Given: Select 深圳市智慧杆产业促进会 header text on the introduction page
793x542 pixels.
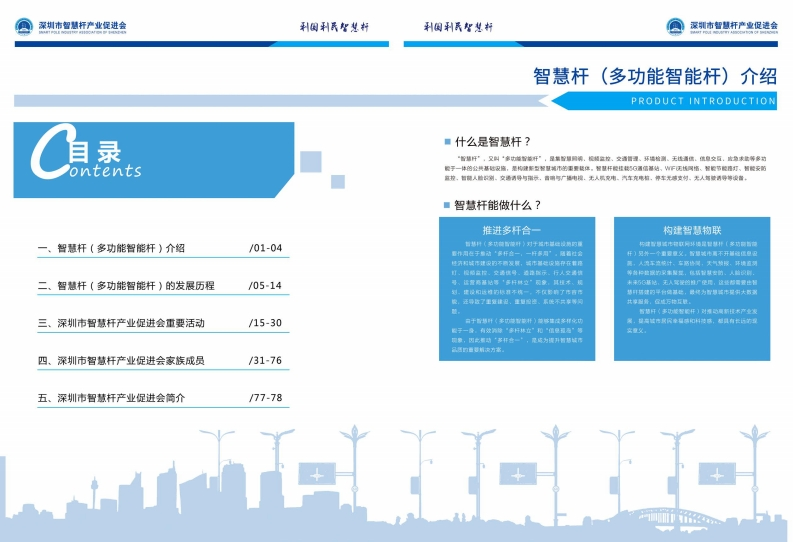Looking at the screenshot, I should (x=734, y=25).
